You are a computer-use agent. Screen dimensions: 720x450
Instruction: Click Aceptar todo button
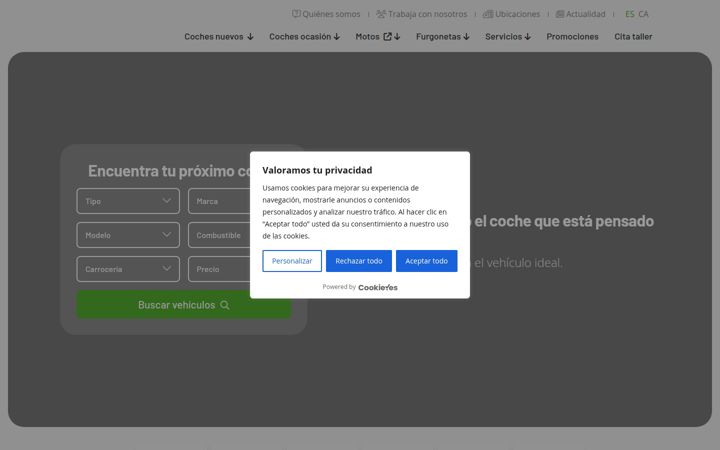[427, 261]
